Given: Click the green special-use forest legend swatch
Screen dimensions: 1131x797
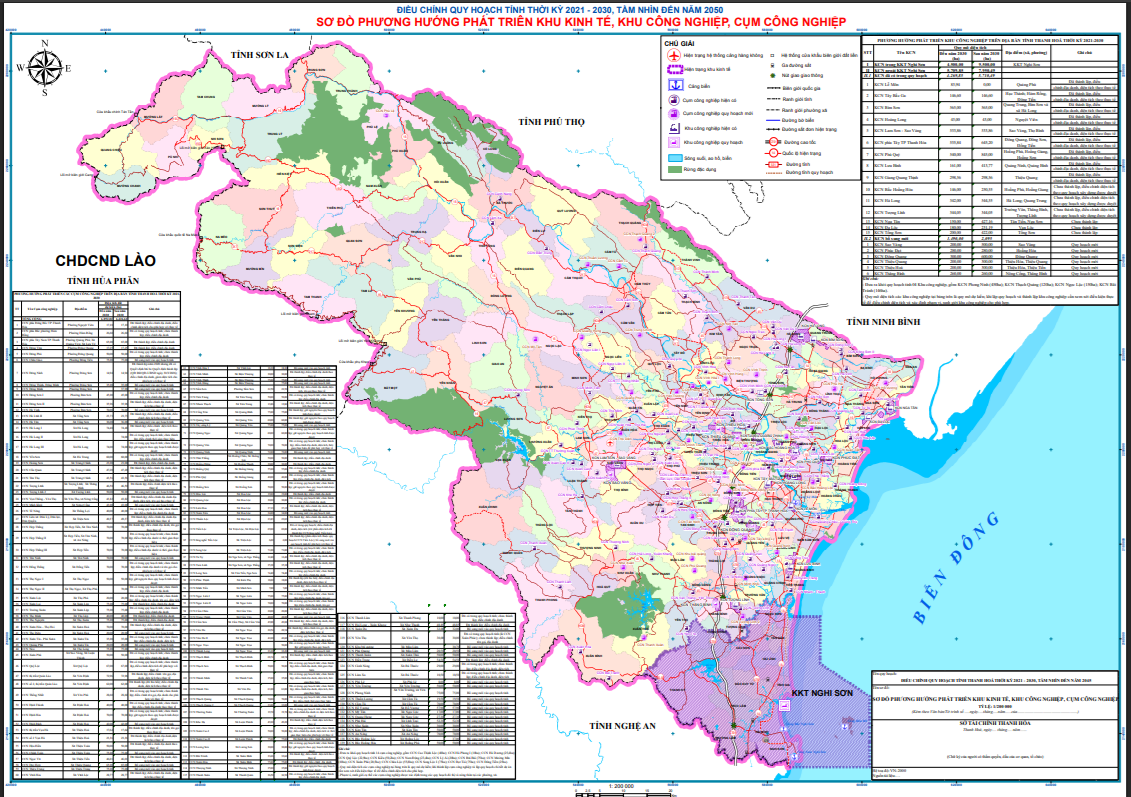Looking at the screenshot, I should (675, 169).
